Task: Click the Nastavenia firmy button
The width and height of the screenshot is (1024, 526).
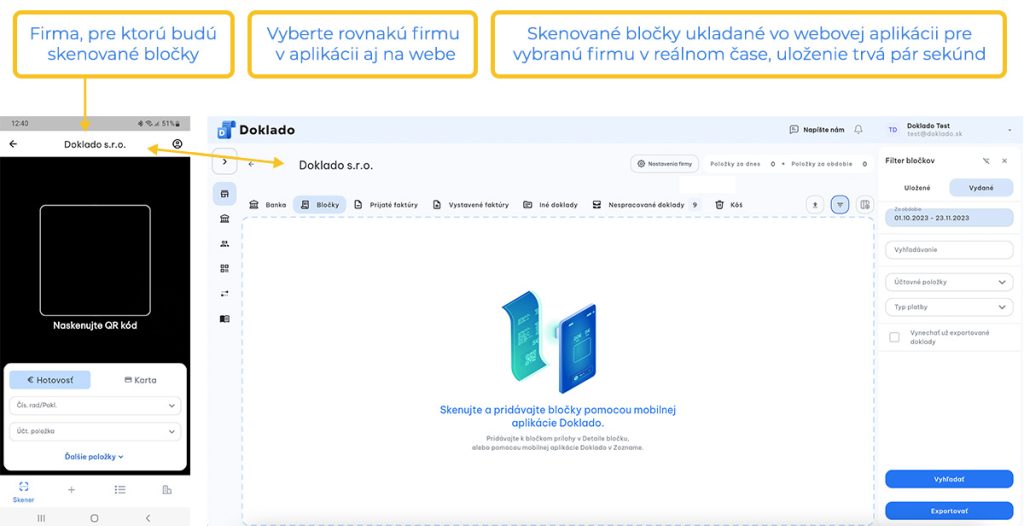Action: [665, 163]
